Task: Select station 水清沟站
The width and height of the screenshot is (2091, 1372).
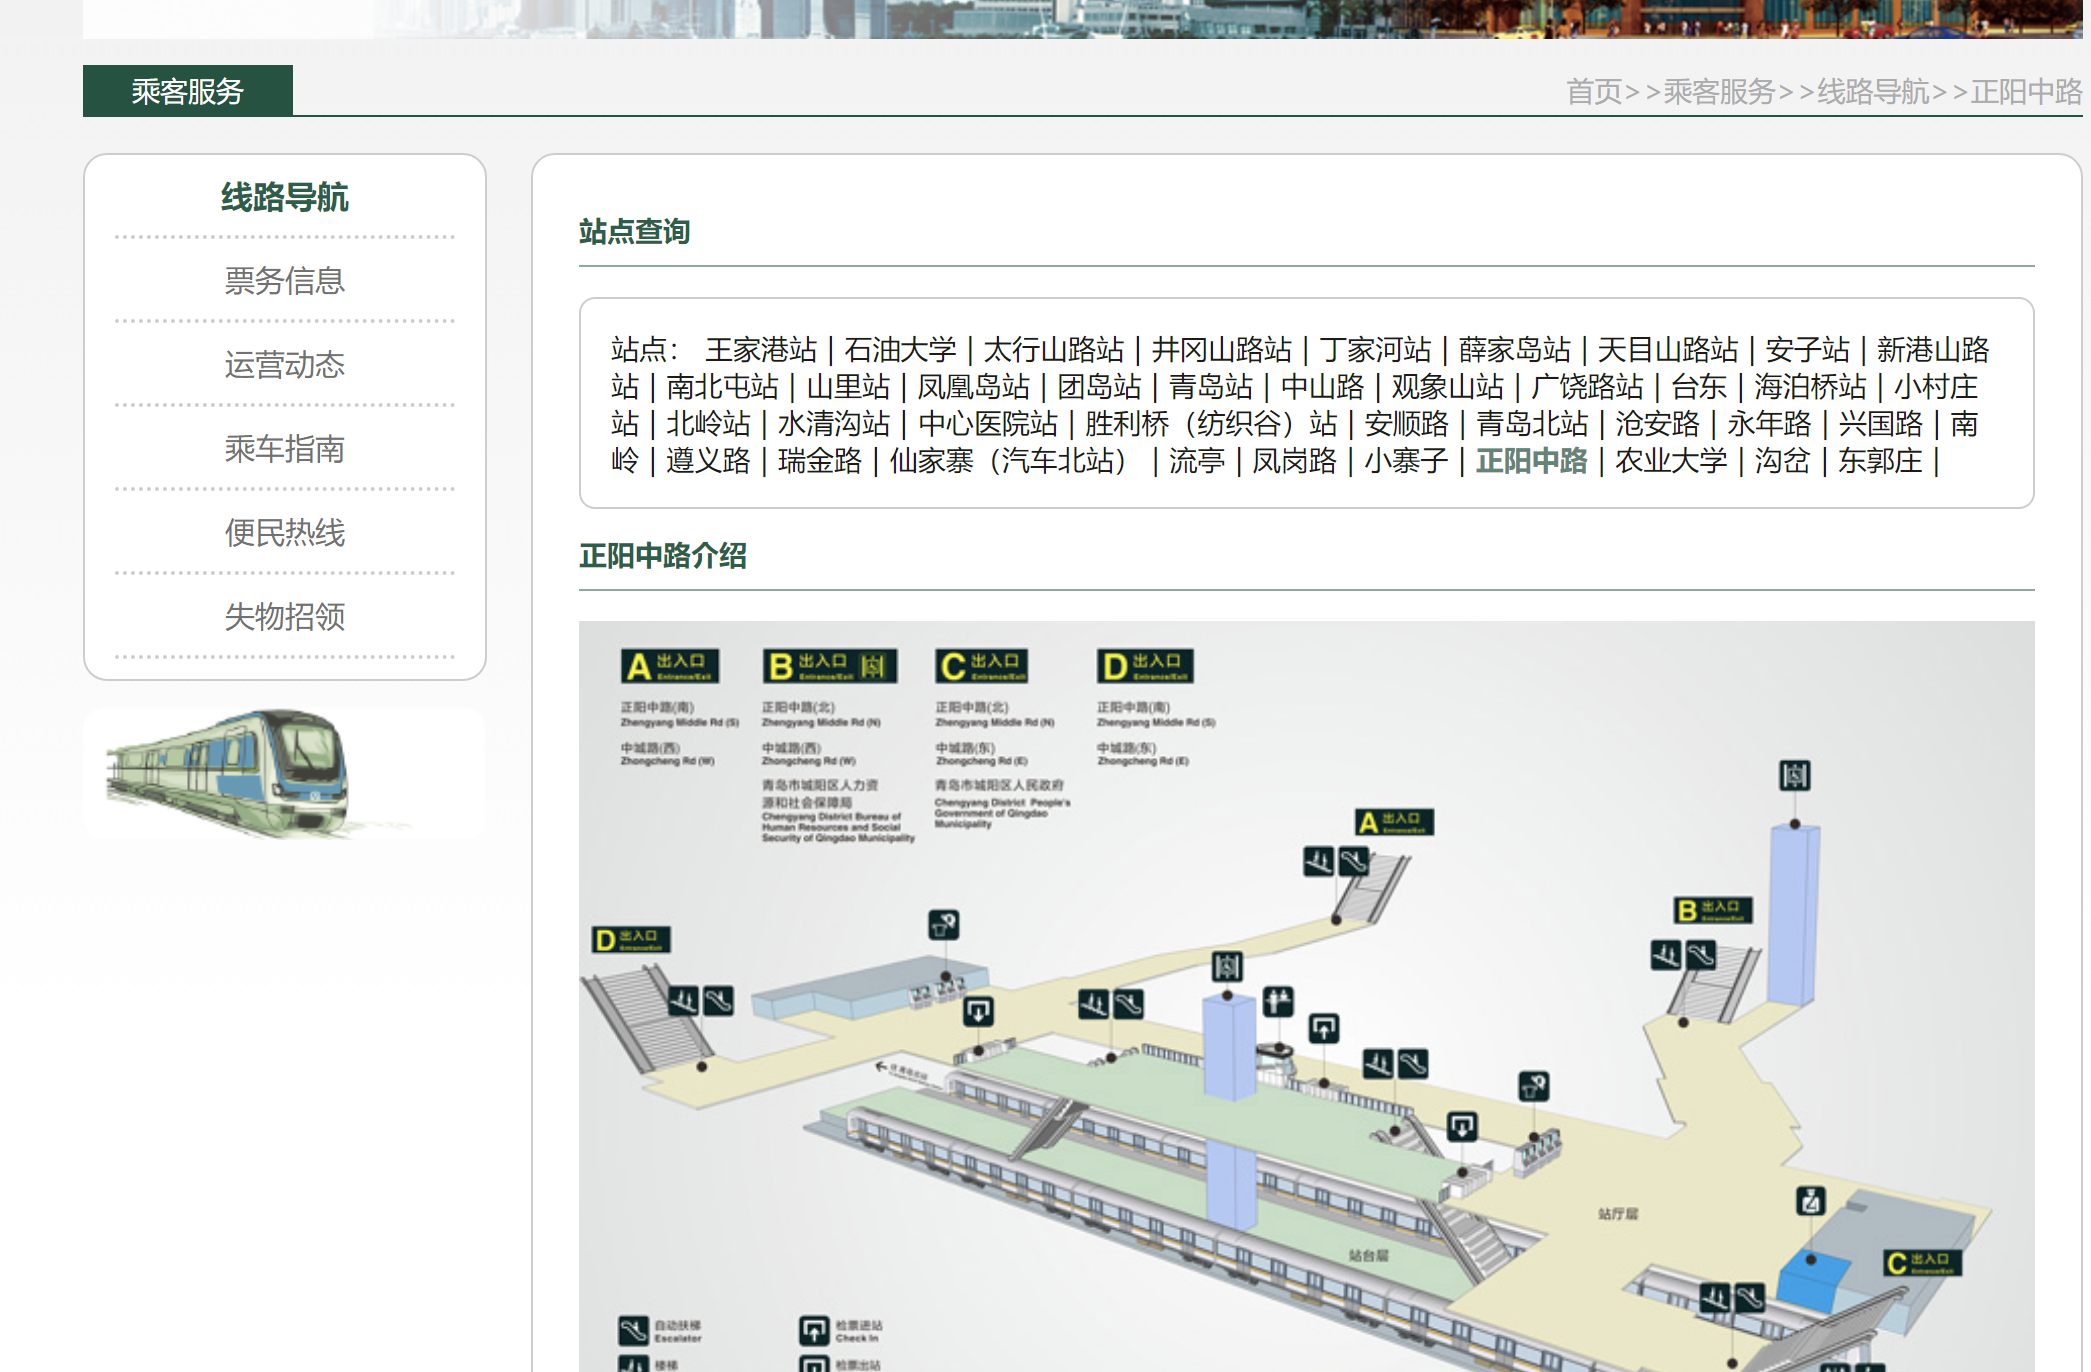Action: (834, 424)
